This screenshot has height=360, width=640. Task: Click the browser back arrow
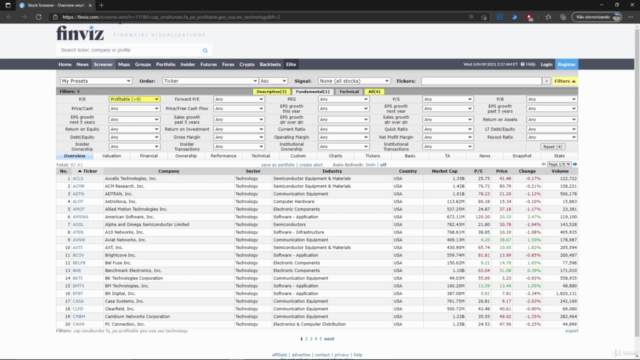pos(9,17)
